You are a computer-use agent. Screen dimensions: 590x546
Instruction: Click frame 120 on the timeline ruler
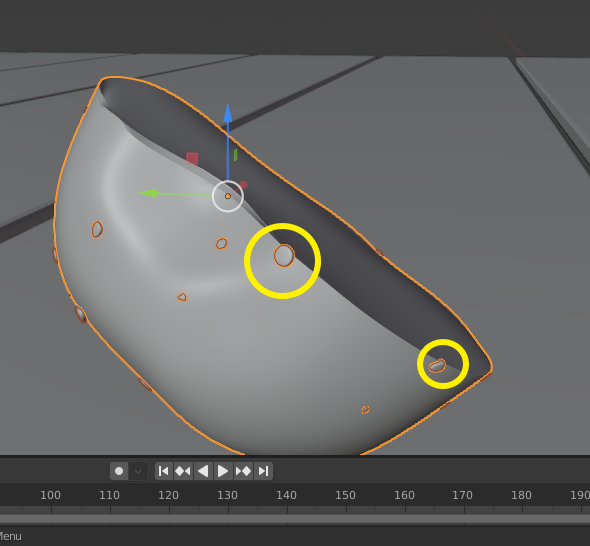coord(168,495)
